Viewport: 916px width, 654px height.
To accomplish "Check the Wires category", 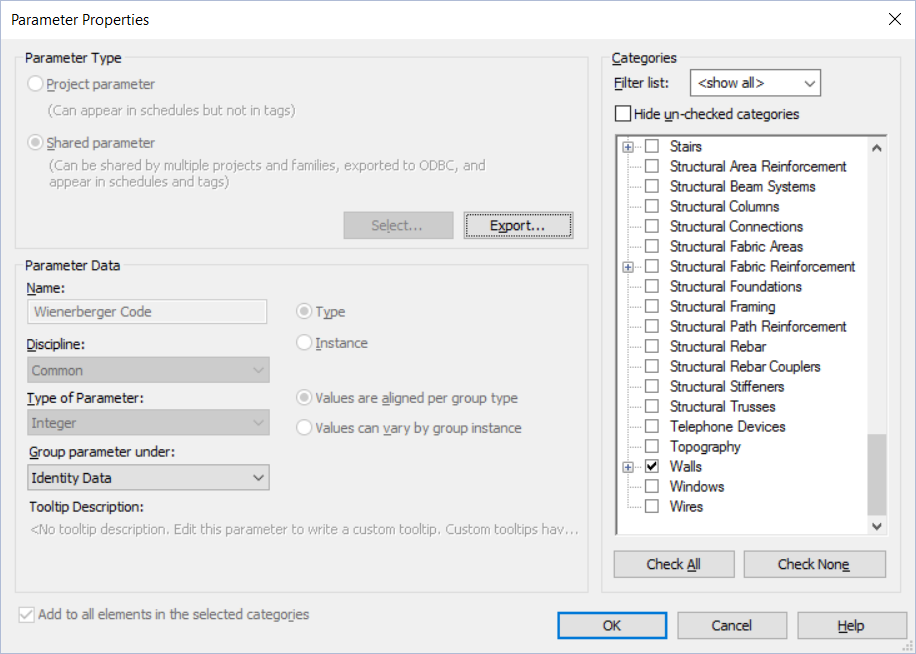I will point(651,506).
